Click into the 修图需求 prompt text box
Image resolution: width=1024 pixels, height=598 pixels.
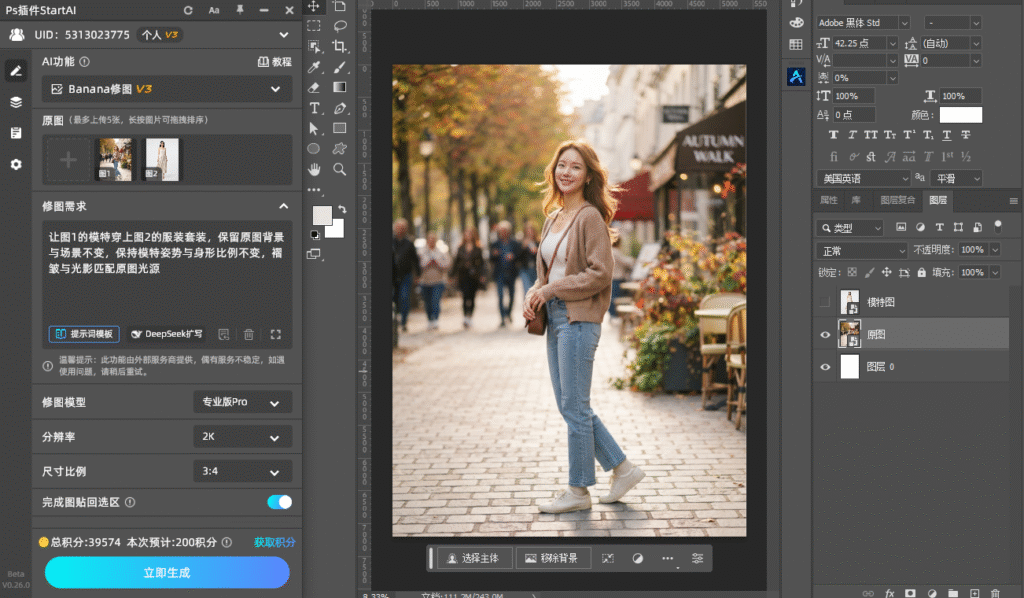(x=167, y=271)
